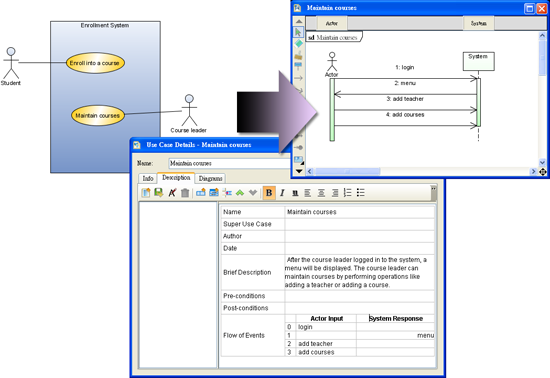Click the Actor header in sequence diagram window
Image resolution: width=550 pixels, height=378 pixels.
tap(331, 23)
